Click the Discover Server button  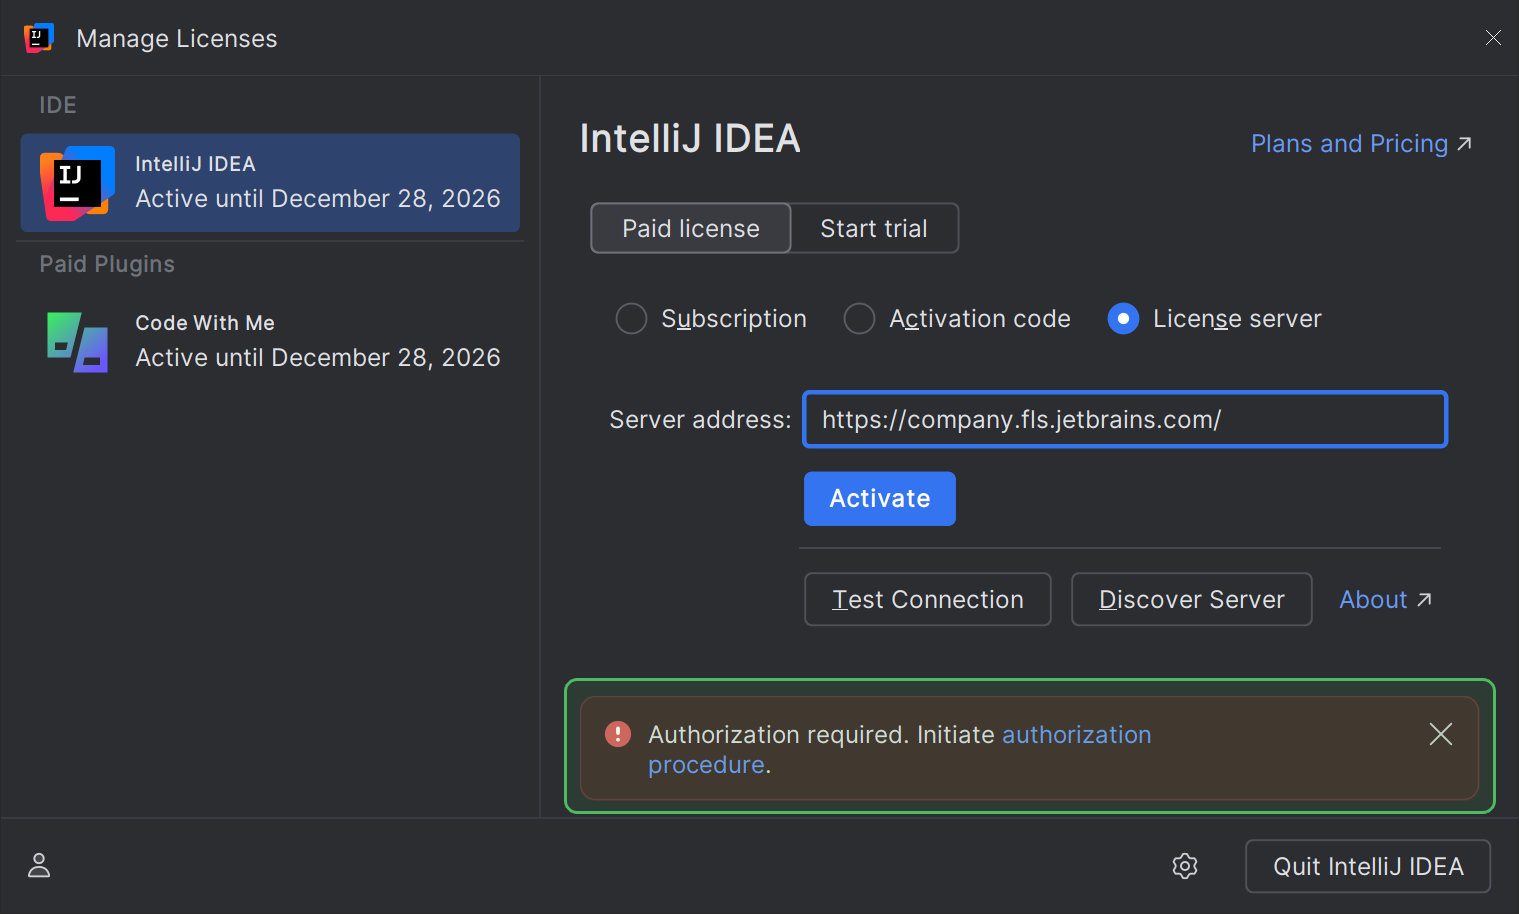[x=1191, y=599]
